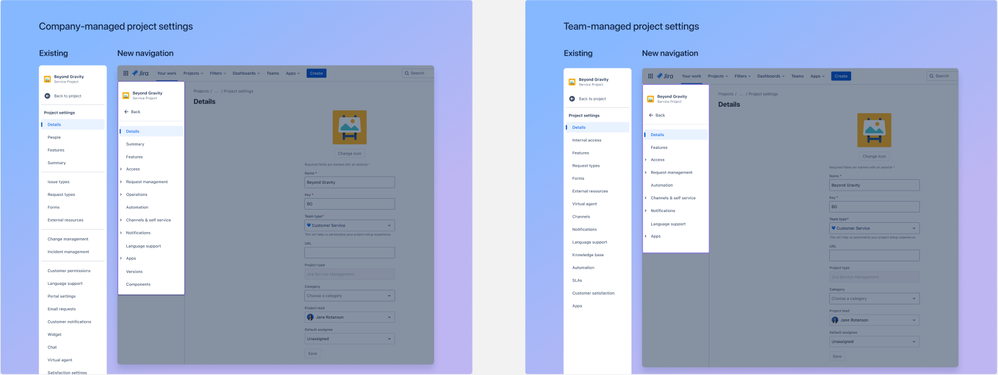Image resolution: width=998 pixels, height=375 pixels.
Task: Click Save button in team-managed Details
Action: point(837,356)
